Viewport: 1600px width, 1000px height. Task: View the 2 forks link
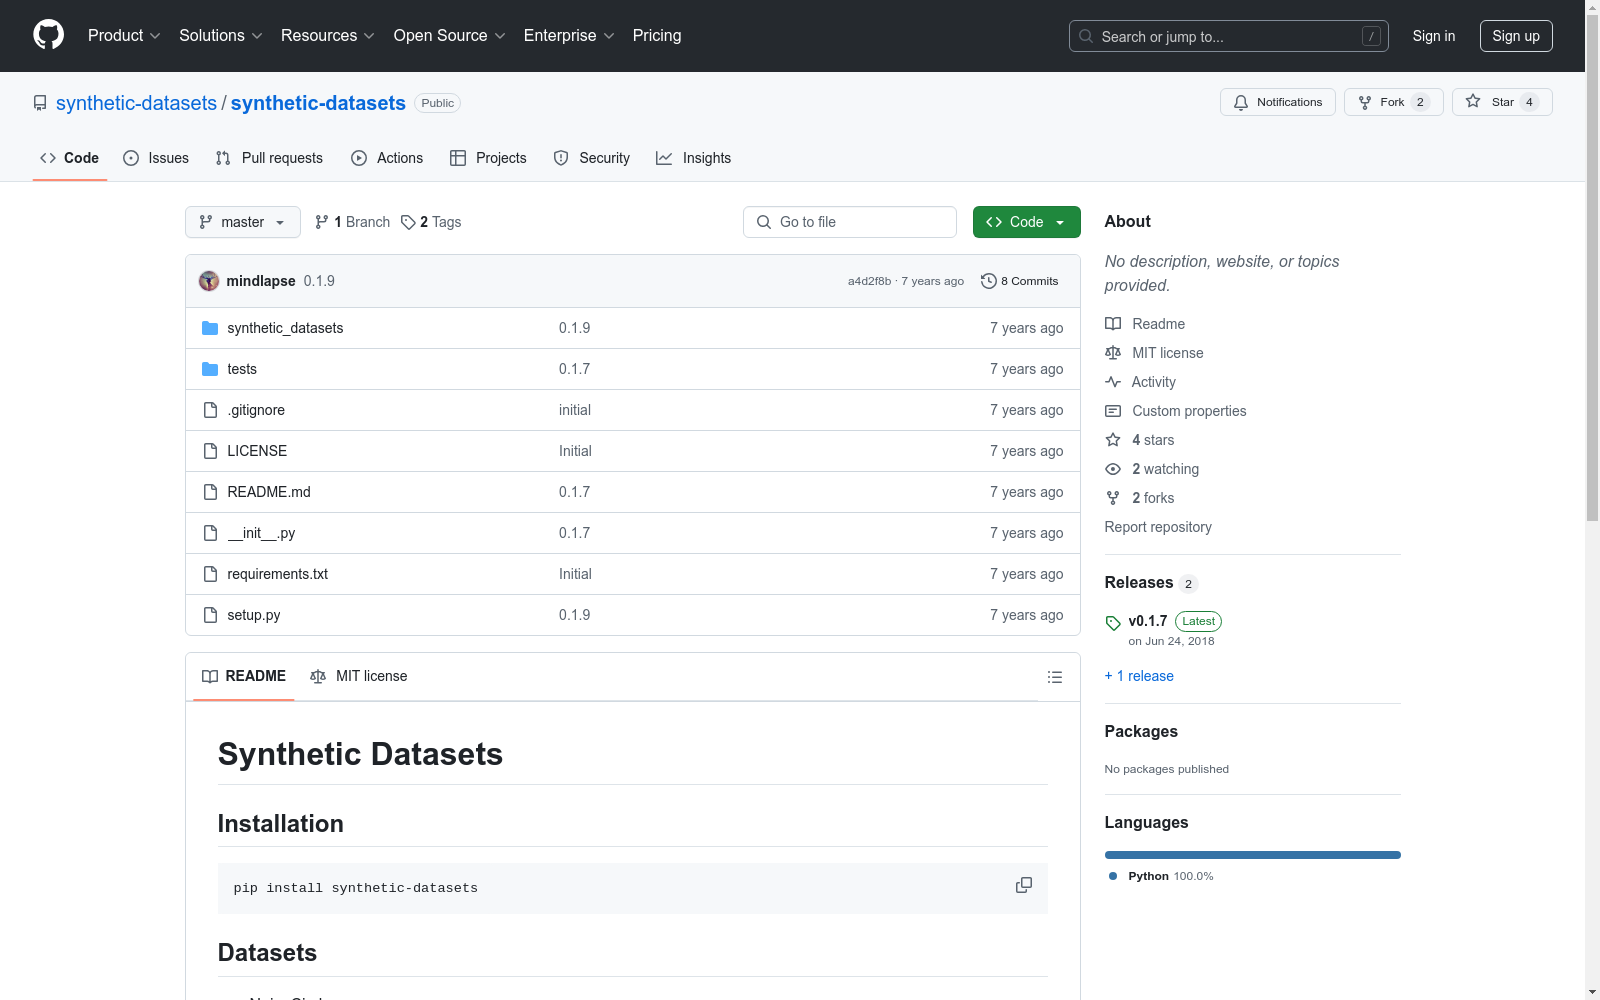[1140, 498]
